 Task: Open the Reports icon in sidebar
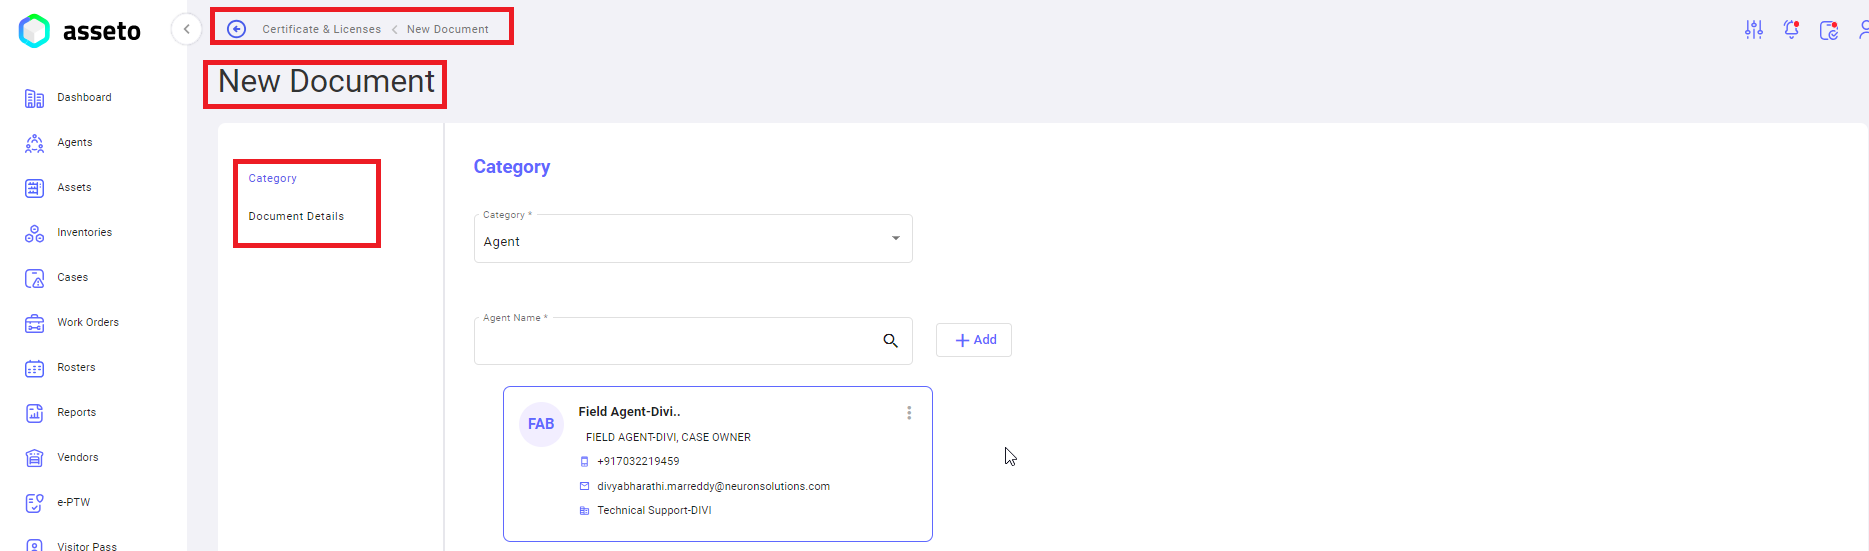pyautogui.click(x=34, y=413)
